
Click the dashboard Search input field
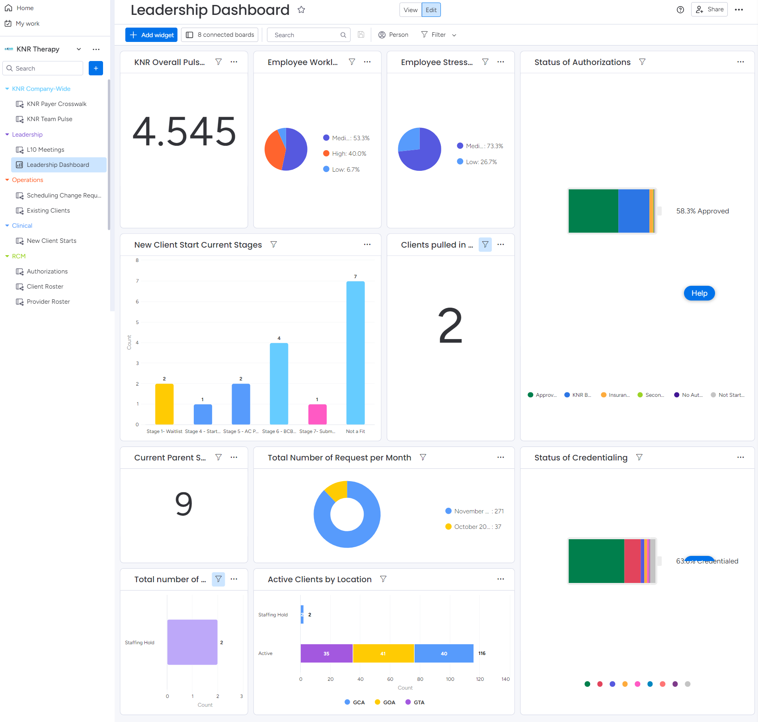(x=305, y=35)
